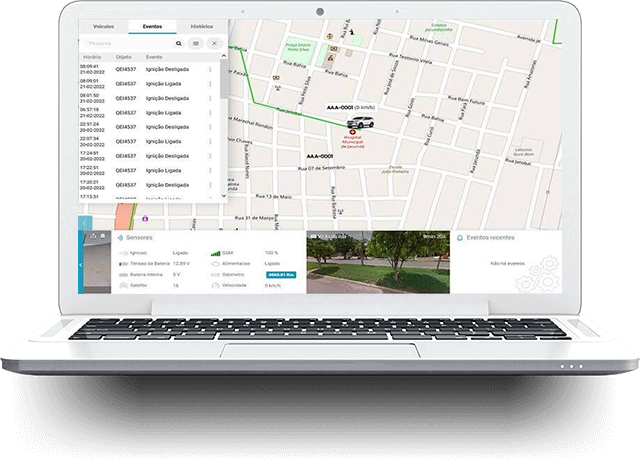Image resolution: width=640 pixels, height=461 pixels.
Task: Clear search with the X button
Action: (213, 44)
